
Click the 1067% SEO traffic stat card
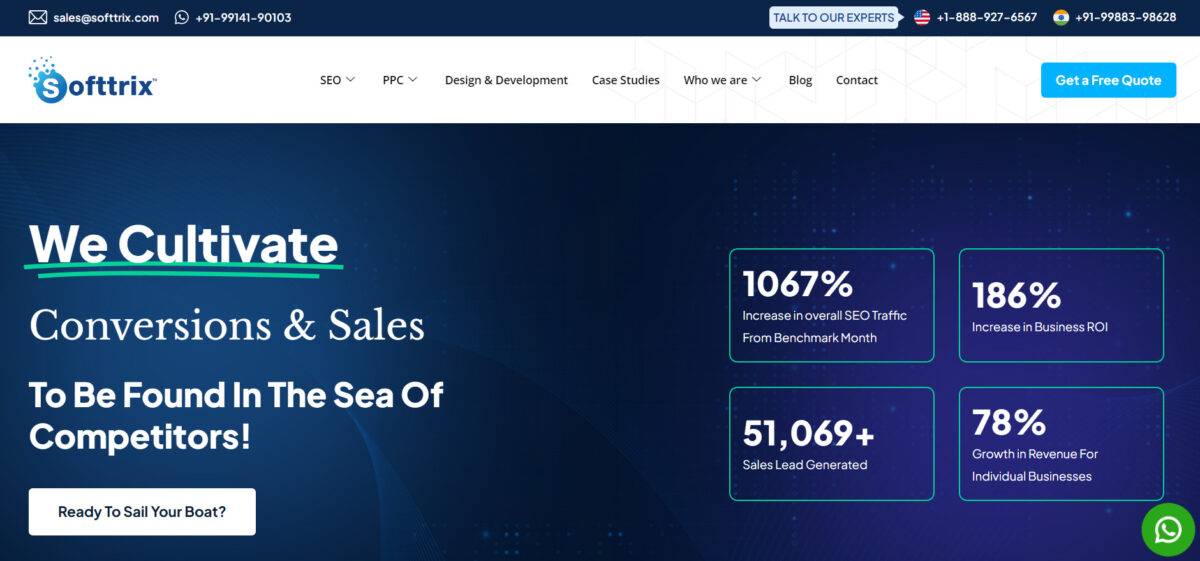click(x=832, y=305)
